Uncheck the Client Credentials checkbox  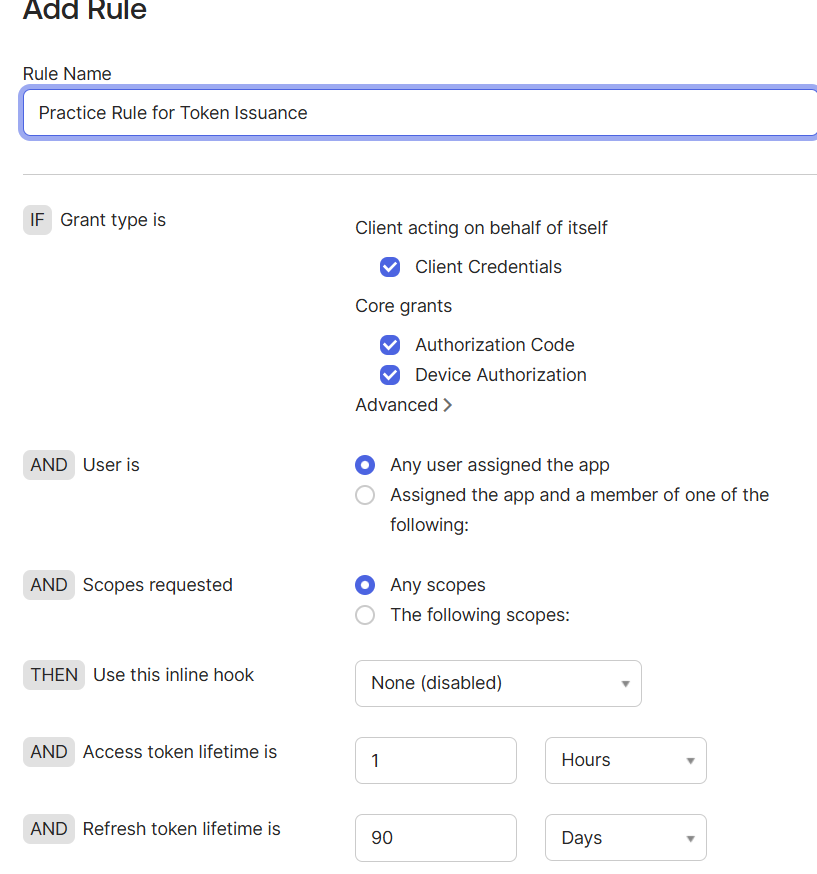(390, 267)
